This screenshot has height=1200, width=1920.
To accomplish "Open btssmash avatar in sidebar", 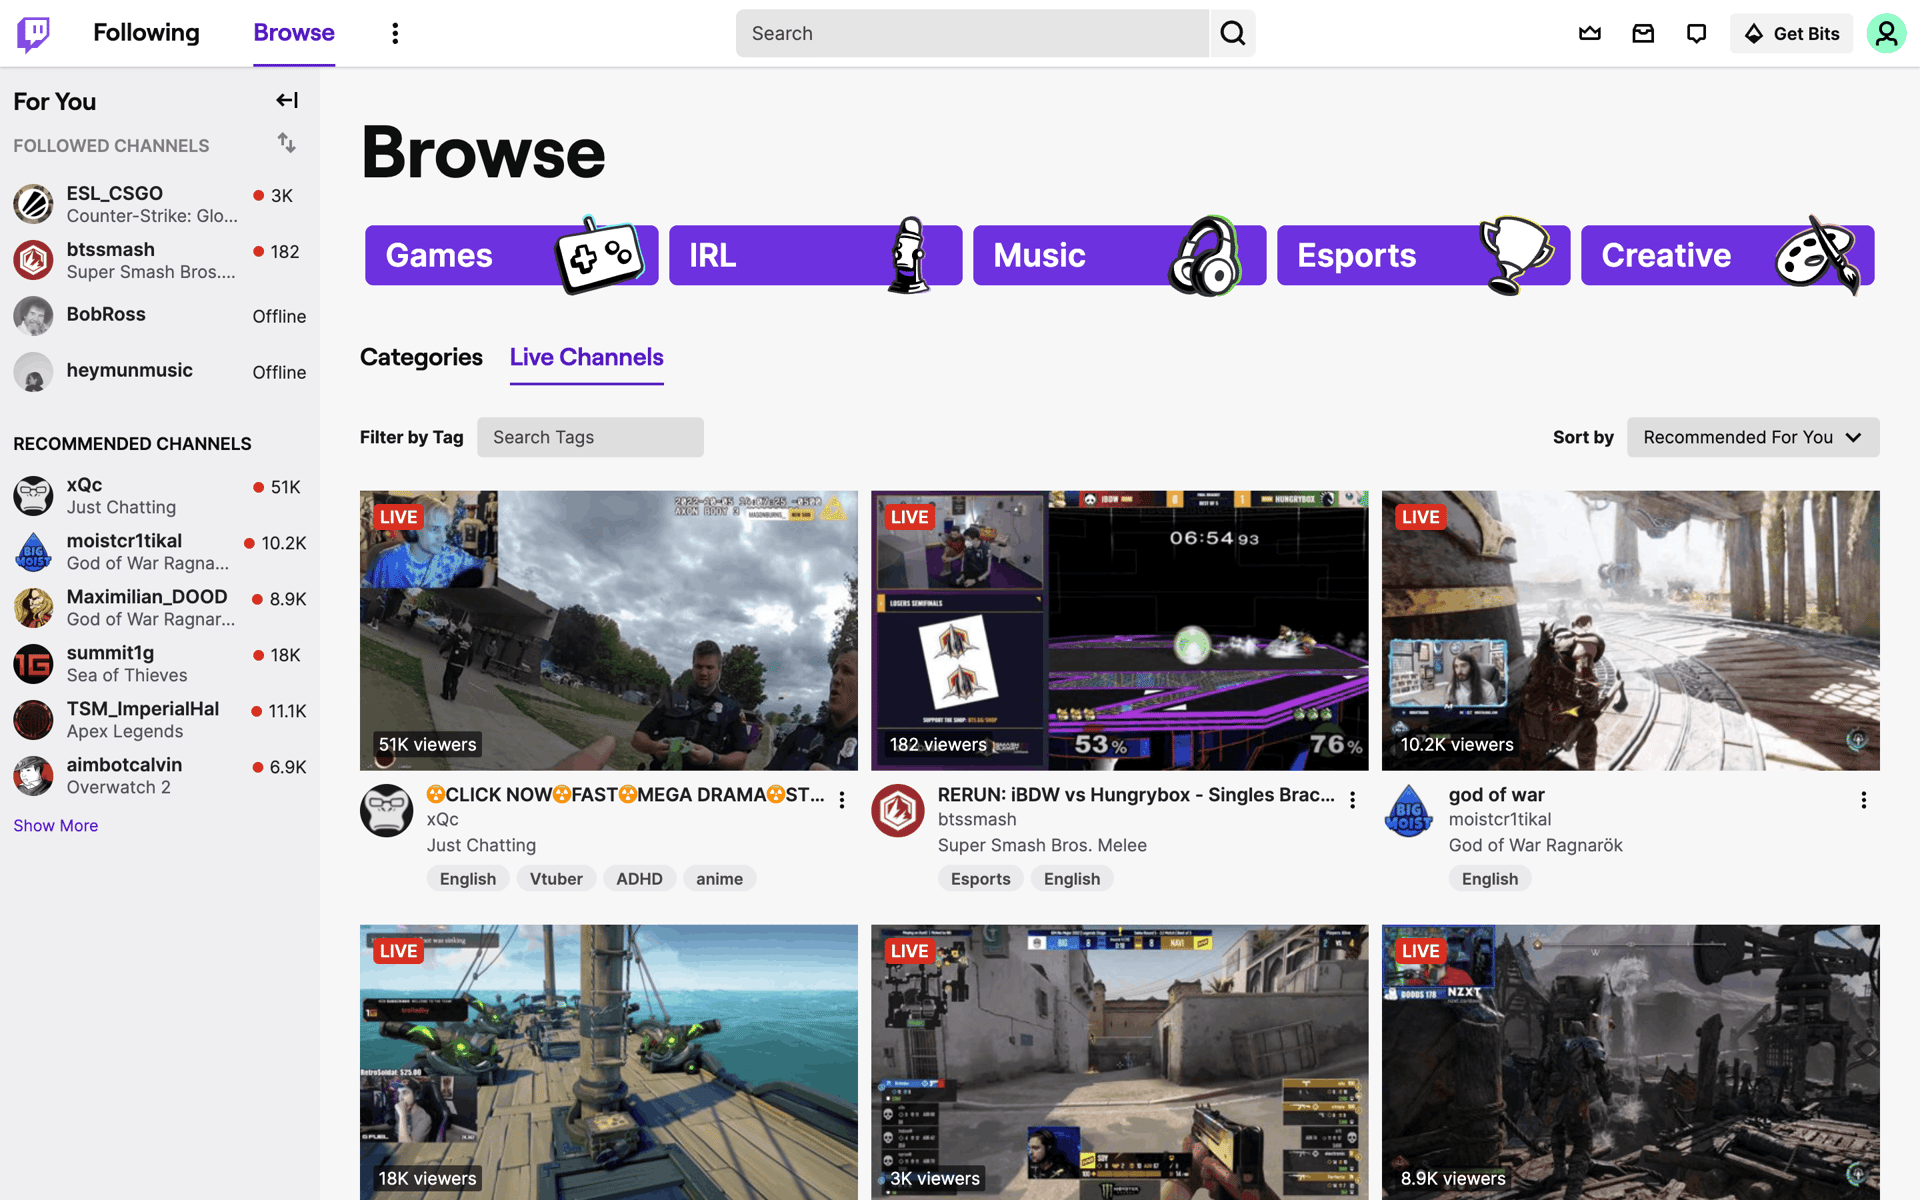I will coord(33,260).
